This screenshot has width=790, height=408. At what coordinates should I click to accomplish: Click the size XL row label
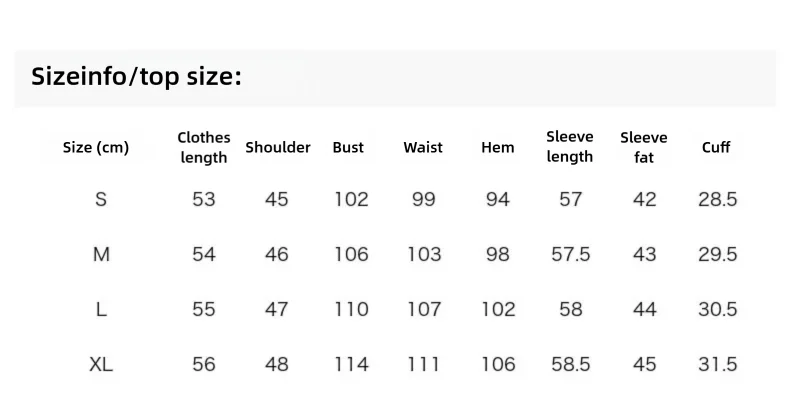pos(101,364)
